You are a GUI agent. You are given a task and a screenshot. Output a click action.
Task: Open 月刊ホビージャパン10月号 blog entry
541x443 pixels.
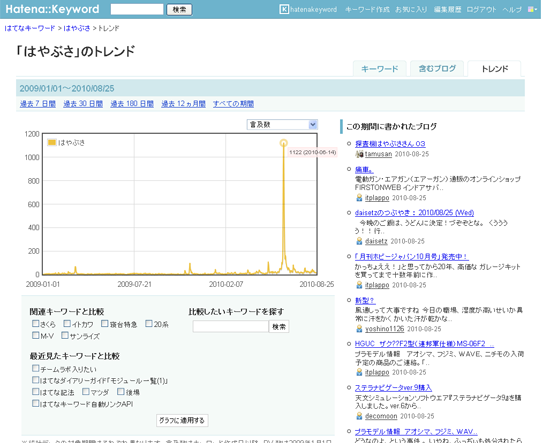click(x=411, y=257)
